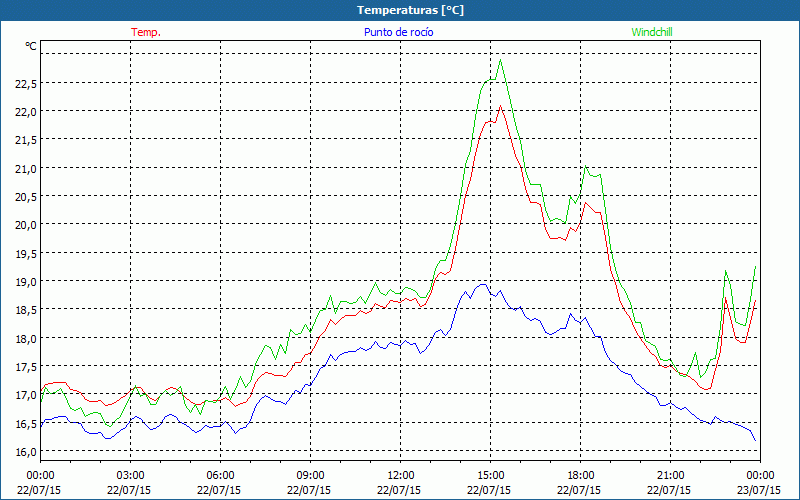Click the Temperaturas [°C] chart title

click(410, 10)
